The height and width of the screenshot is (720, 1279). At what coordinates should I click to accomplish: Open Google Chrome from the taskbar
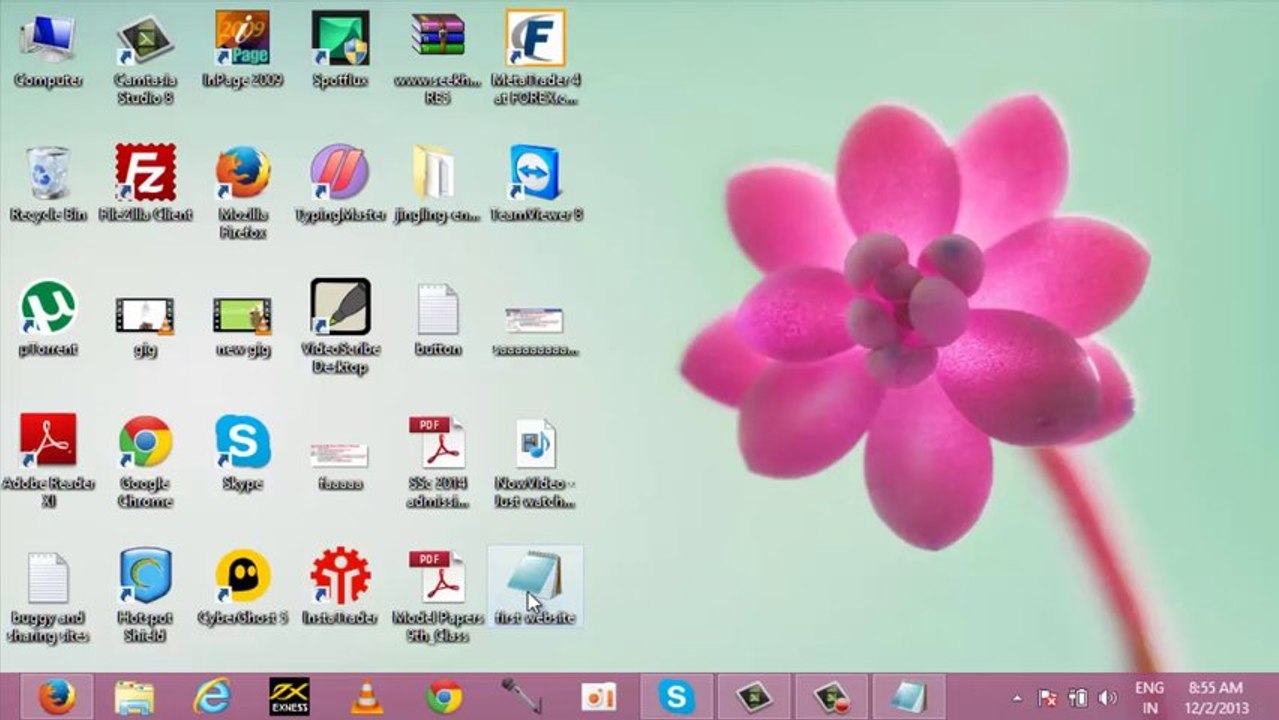tap(444, 696)
